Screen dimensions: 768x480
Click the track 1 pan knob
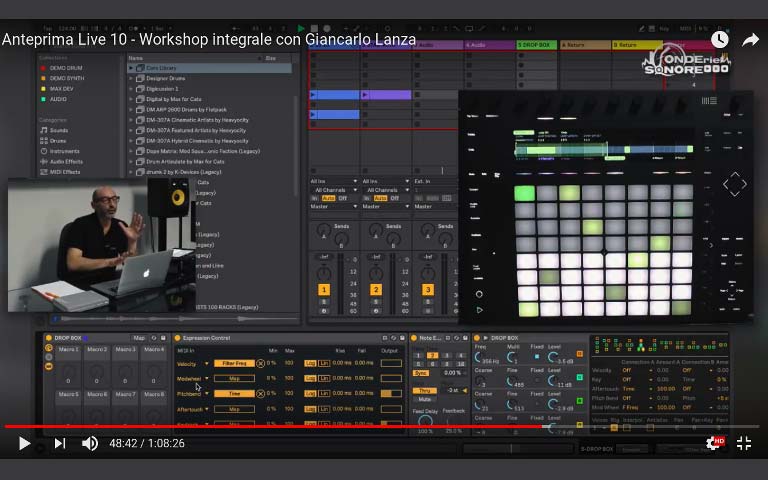click(323, 273)
